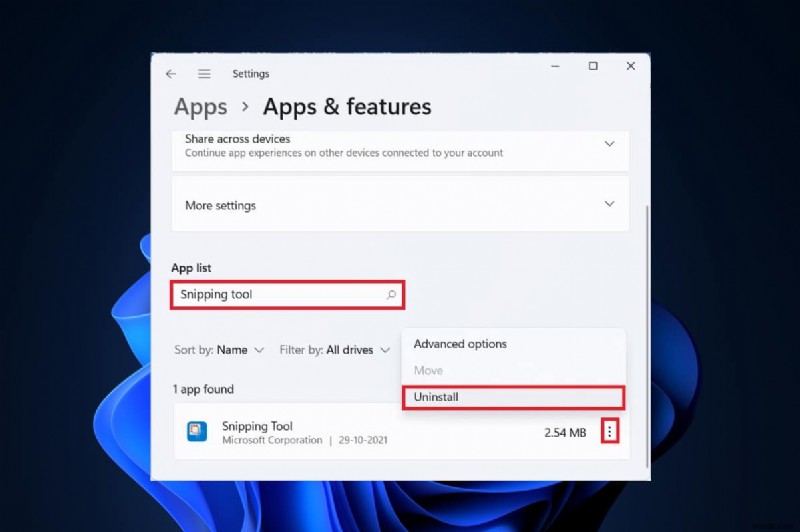Choose Advanced options from the context menu
This screenshot has width=800, height=532.
click(513, 344)
